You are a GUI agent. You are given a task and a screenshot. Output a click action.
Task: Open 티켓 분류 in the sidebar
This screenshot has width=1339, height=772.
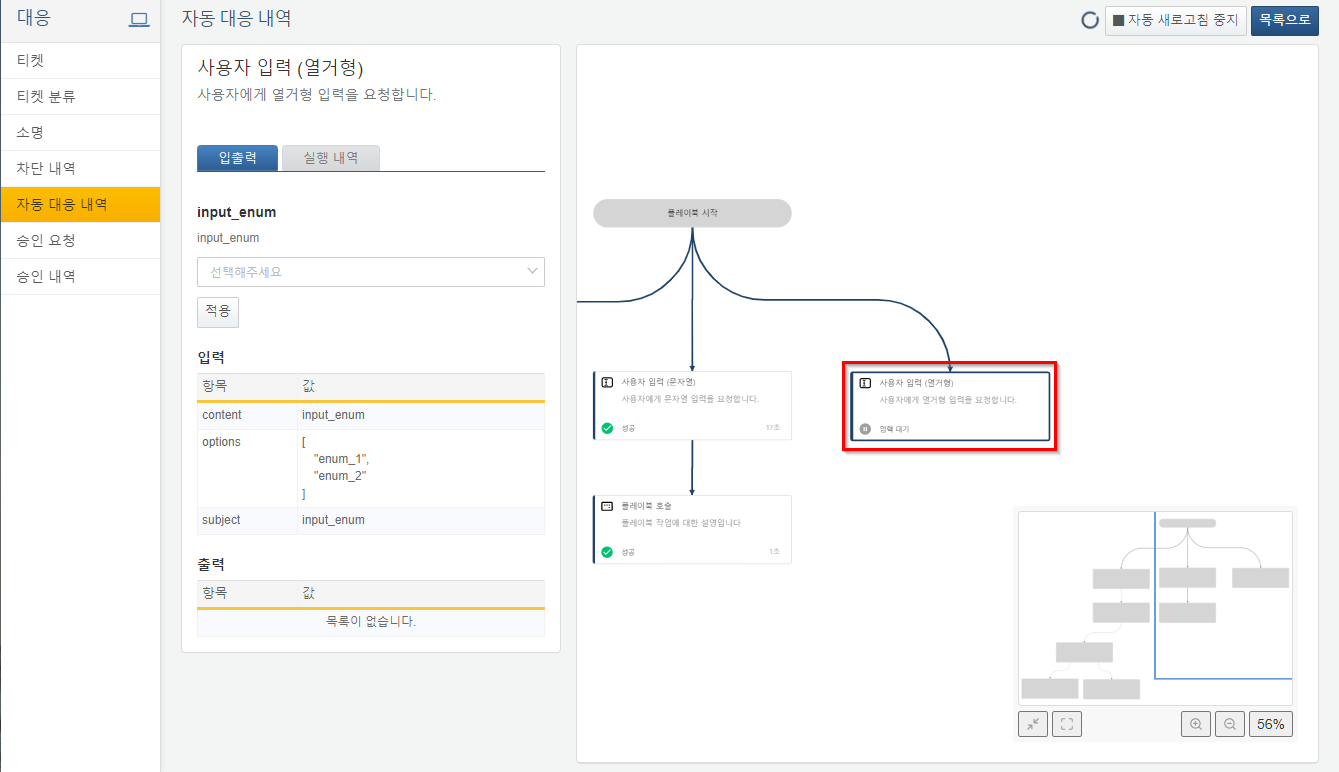(x=80, y=96)
